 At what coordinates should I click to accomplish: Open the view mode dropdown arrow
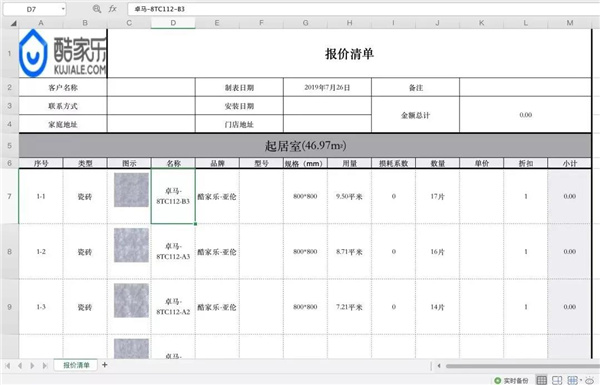581,380
